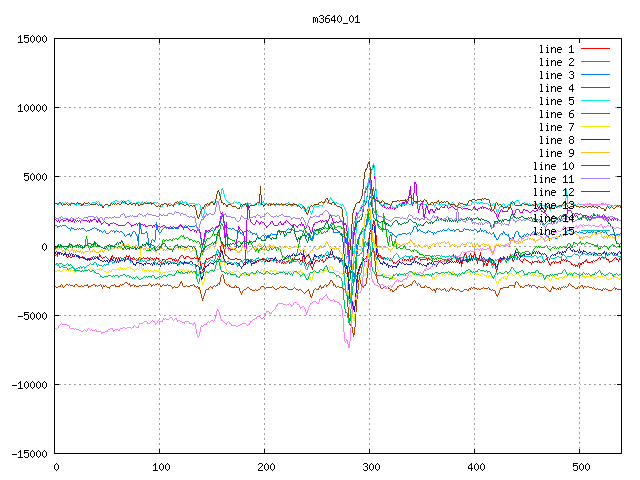
Task: Select the line 4 legend label
Action: coord(556,88)
